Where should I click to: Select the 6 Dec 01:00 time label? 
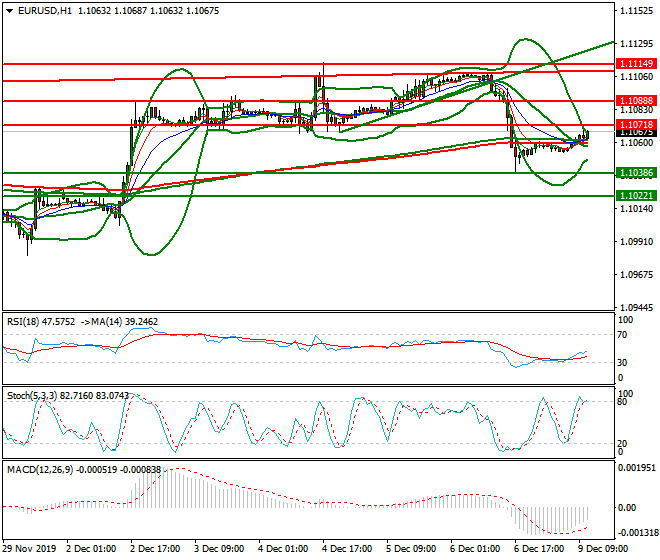point(475,549)
